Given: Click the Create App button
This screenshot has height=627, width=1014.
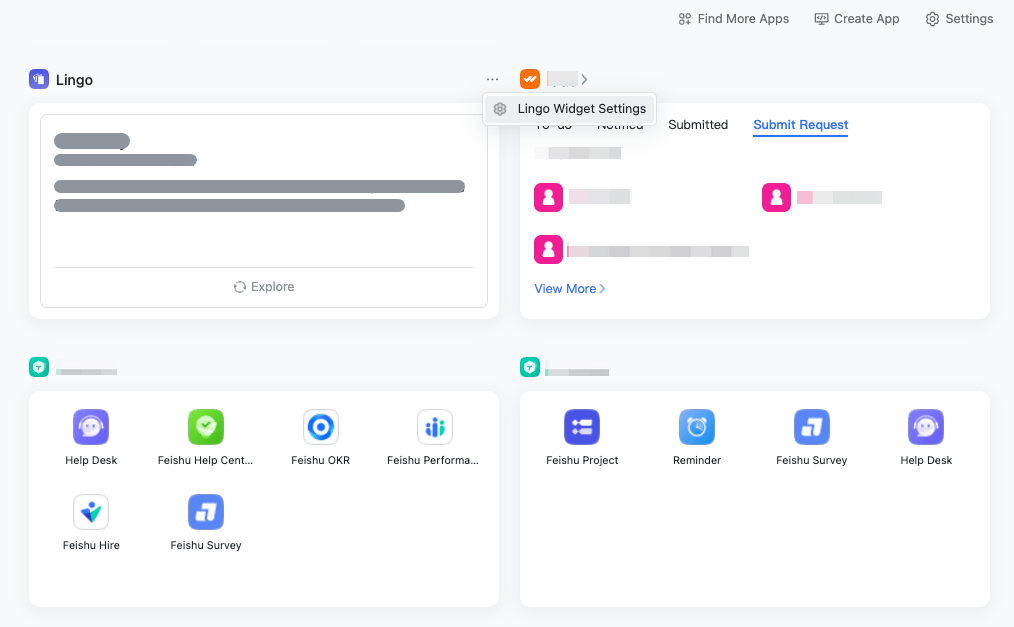Looking at the screenshot, I should click(857, 19).
